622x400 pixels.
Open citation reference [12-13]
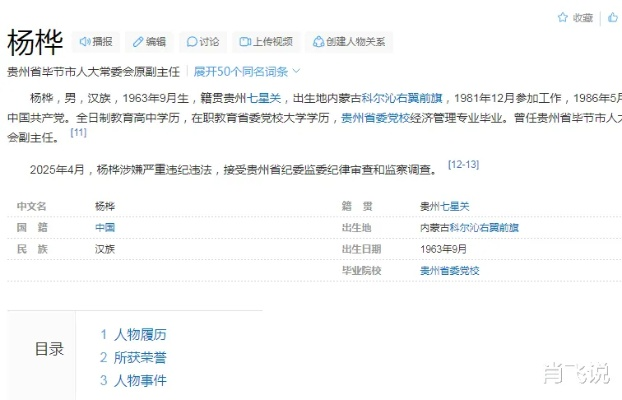[x=463, y=164]
